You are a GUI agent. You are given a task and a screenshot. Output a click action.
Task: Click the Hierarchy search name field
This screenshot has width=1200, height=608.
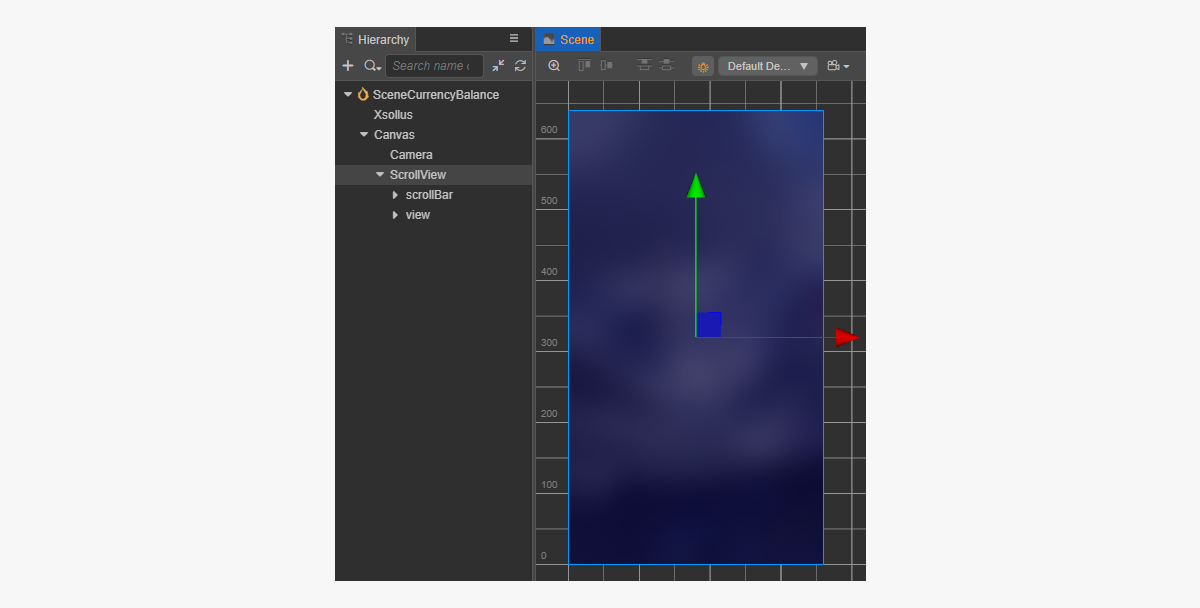[432, 66]
